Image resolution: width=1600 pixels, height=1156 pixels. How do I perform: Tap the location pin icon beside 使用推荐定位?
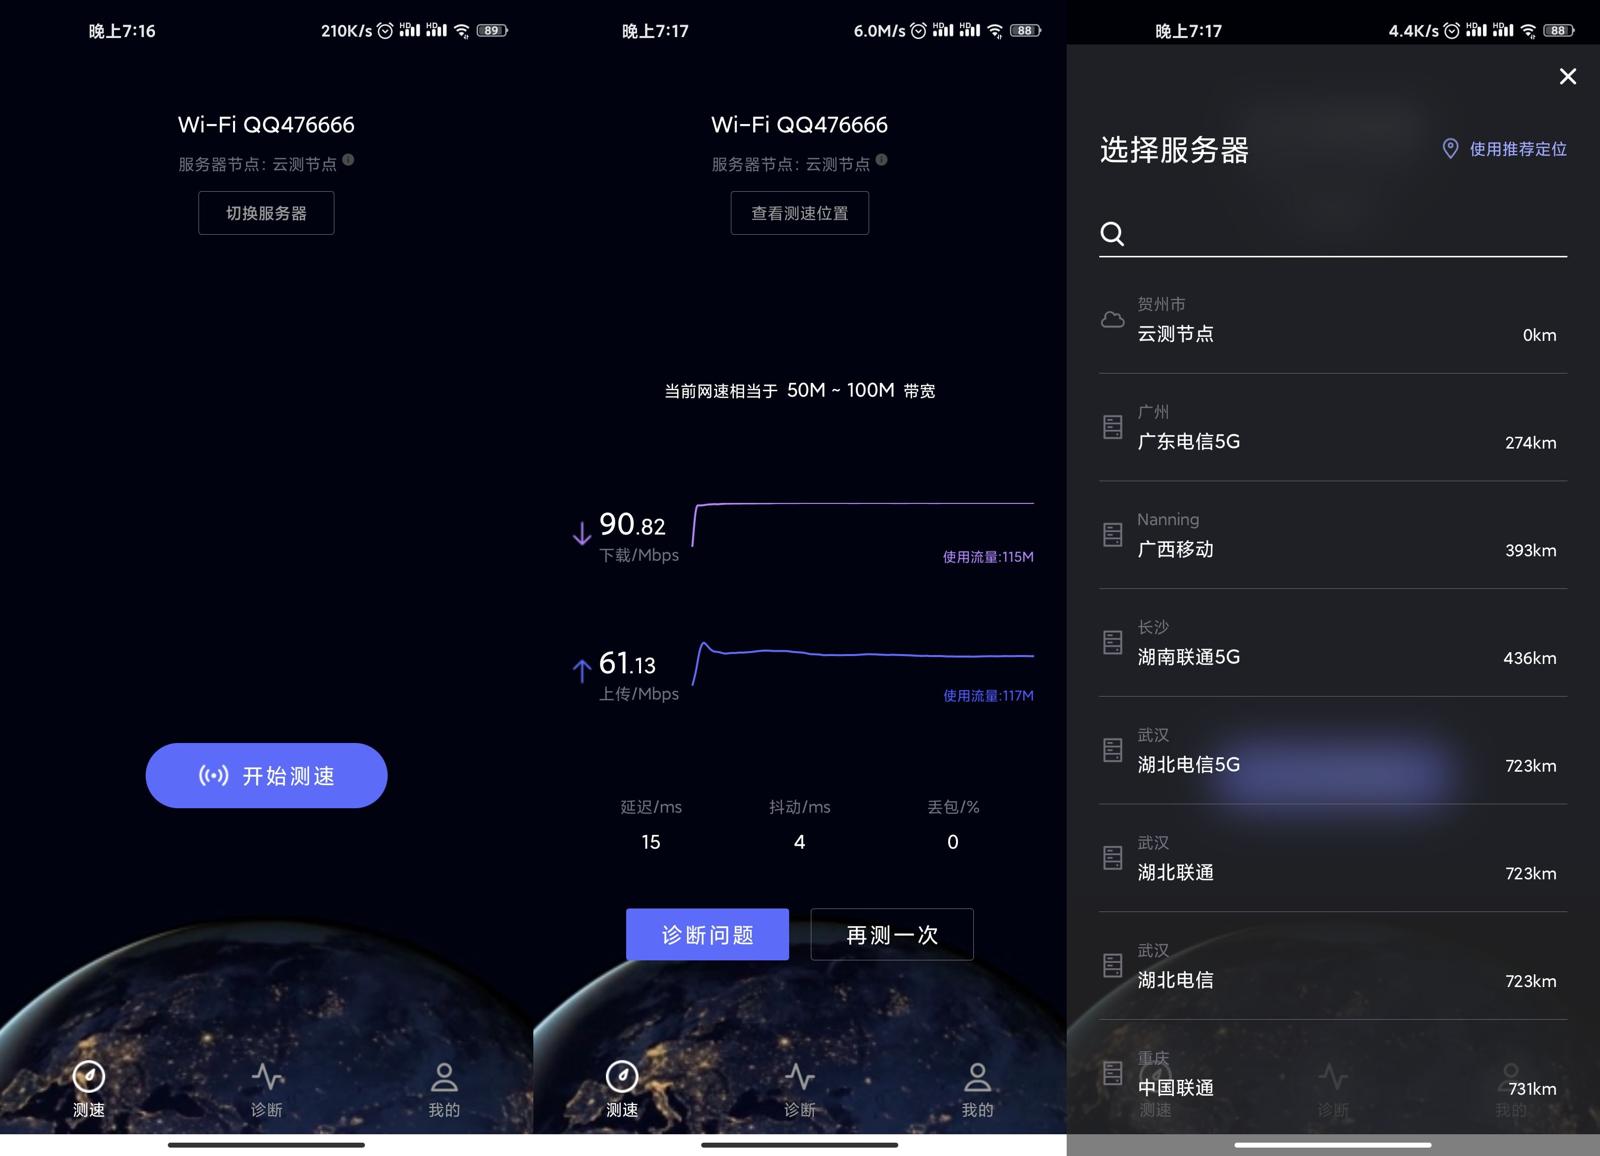pos(1450,149)
